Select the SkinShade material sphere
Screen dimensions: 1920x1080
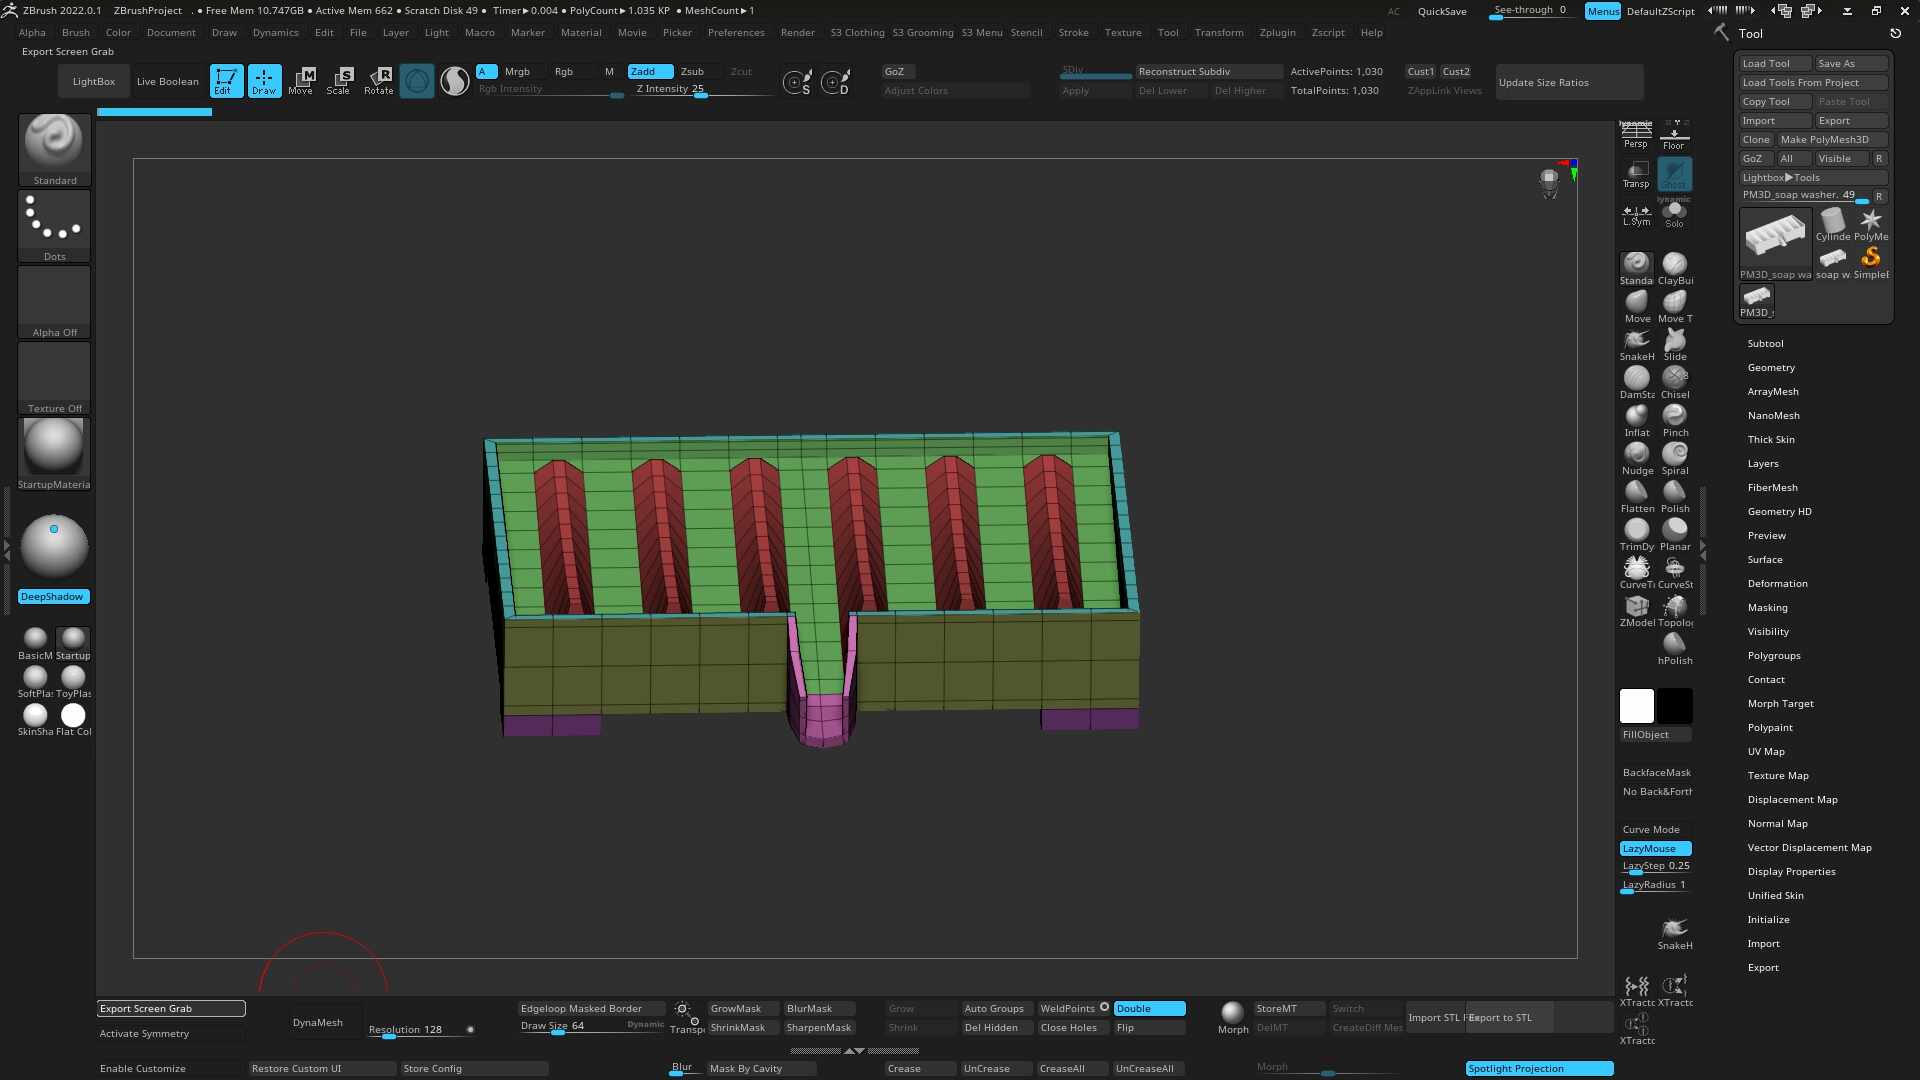pyautogui.click(x=35, y=719)
